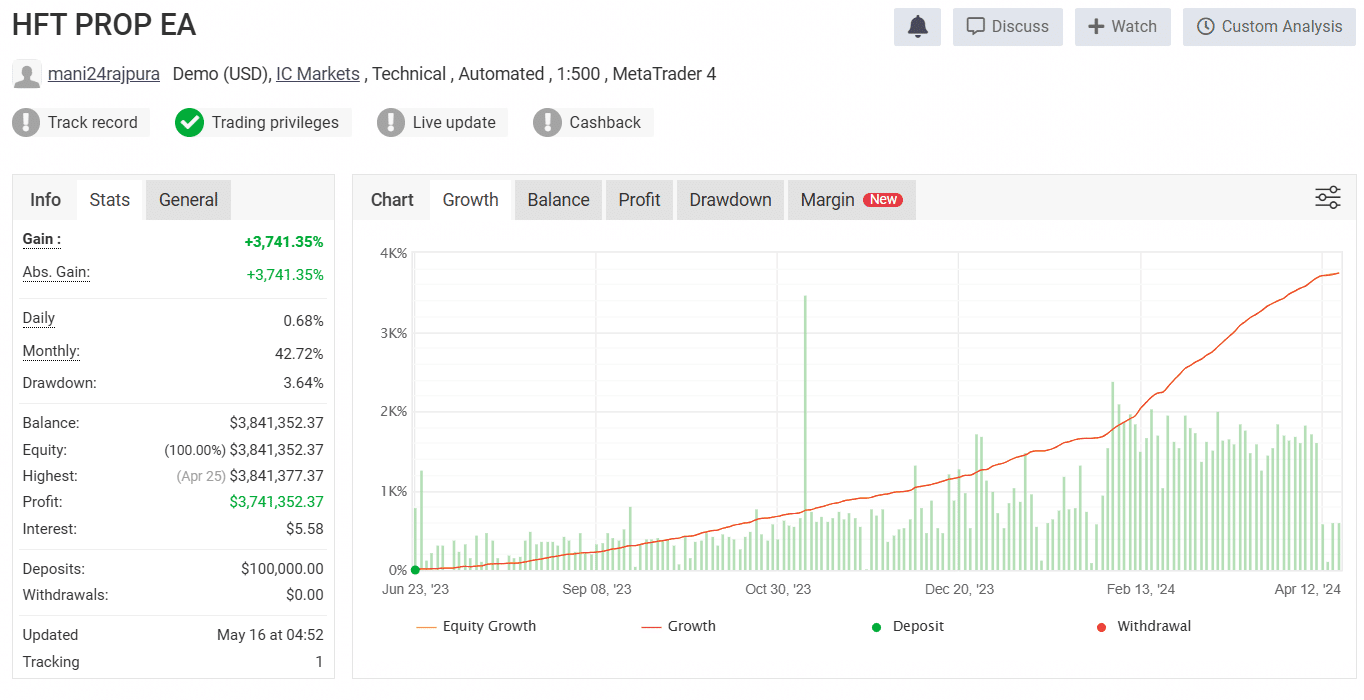Click the Live update warning icon
This screenshot has width=1364, height=700.
click(391, 123)
